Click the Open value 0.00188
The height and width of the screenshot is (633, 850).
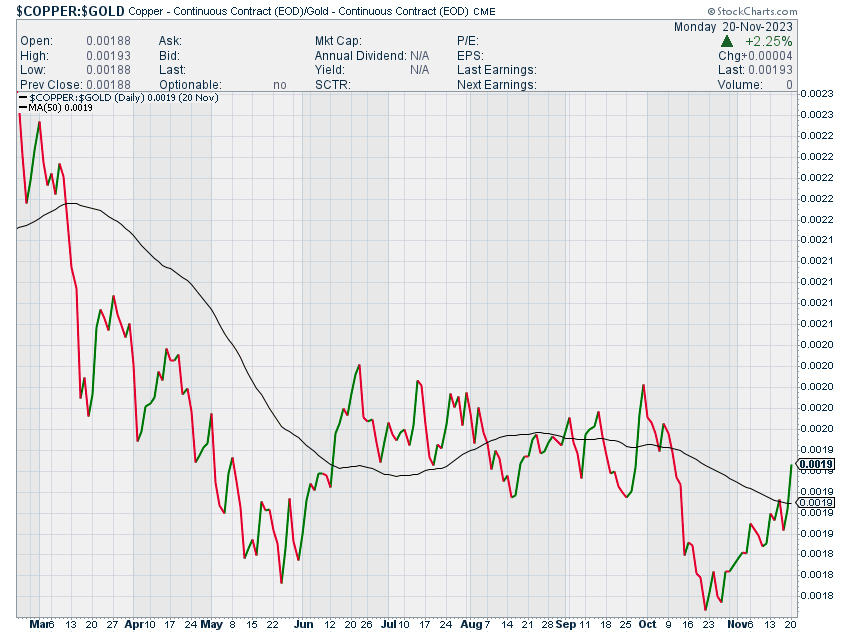pos(108,41)
